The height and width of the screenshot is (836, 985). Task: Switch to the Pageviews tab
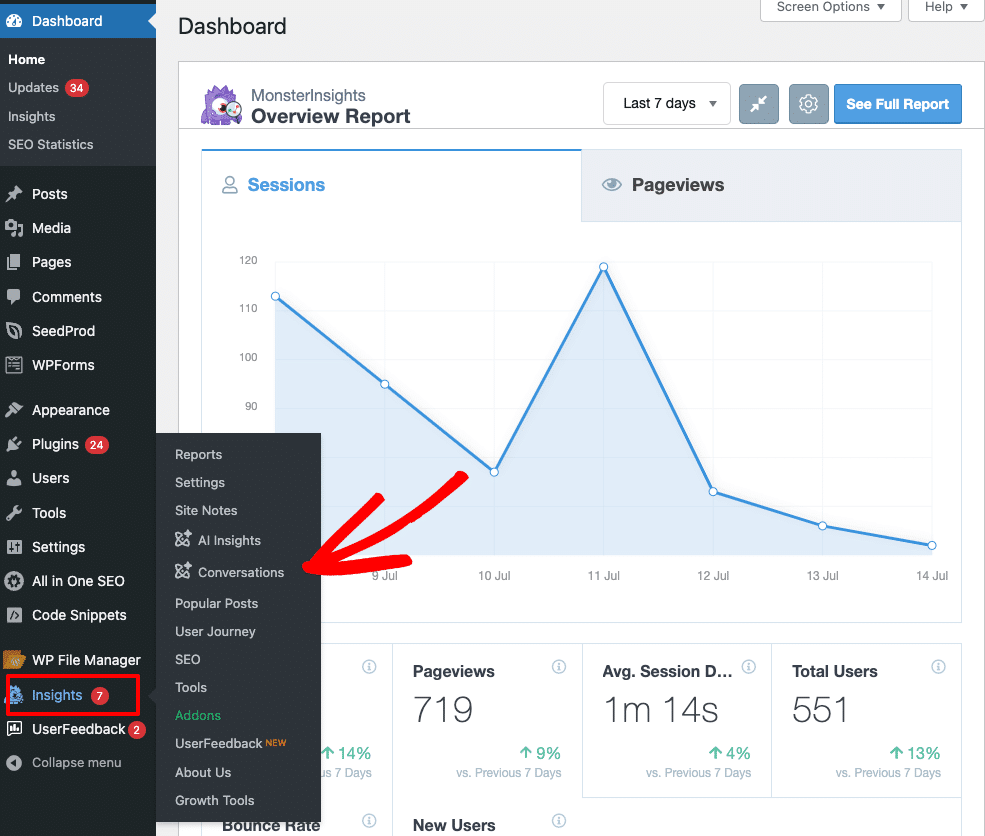pyautogui.click(x=677, y=185)
